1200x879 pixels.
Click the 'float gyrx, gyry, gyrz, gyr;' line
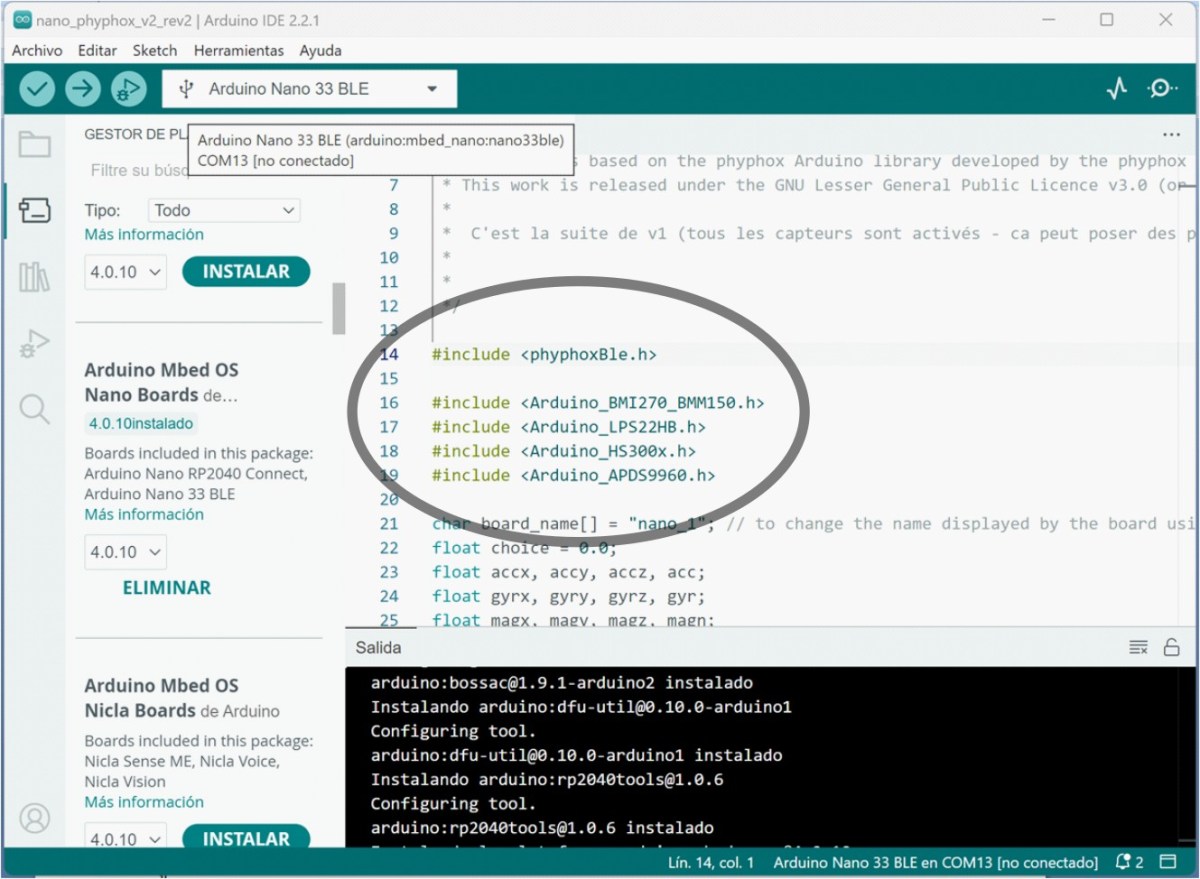coord(569,596)
